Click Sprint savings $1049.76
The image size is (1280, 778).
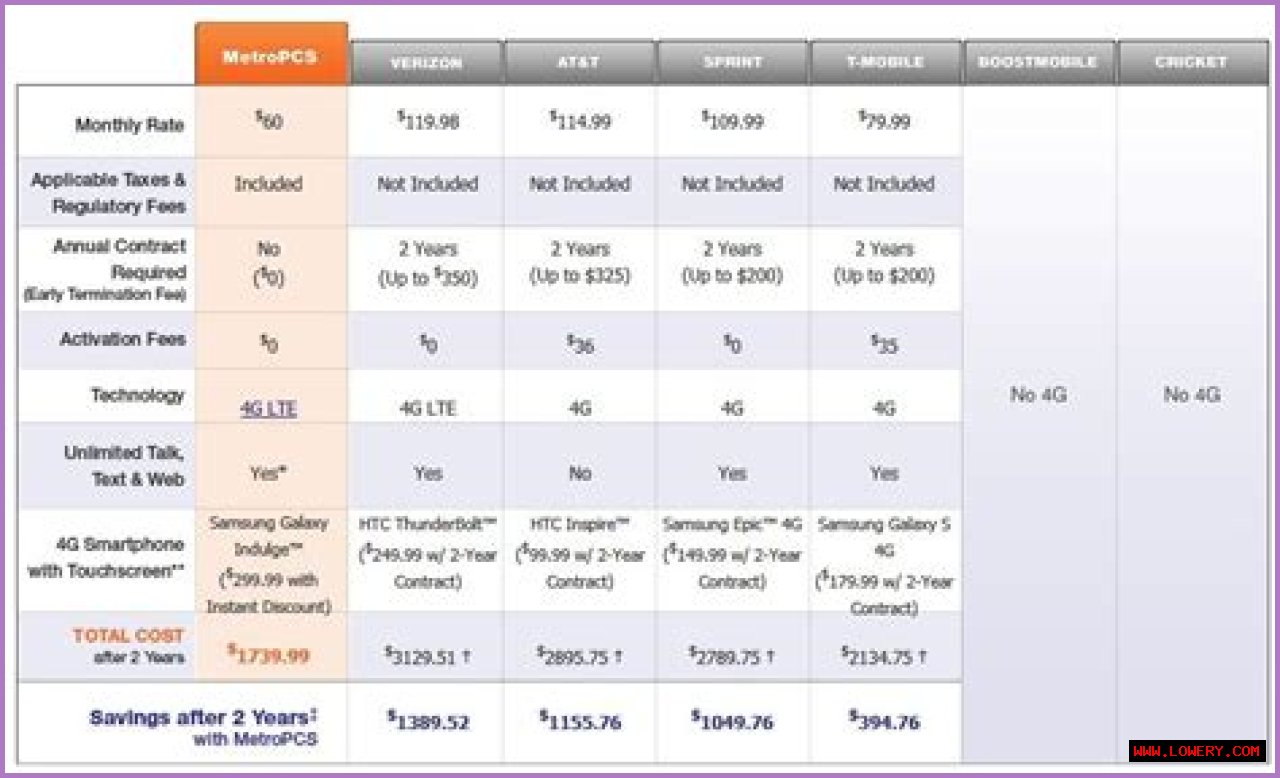[x=732, y=721]
